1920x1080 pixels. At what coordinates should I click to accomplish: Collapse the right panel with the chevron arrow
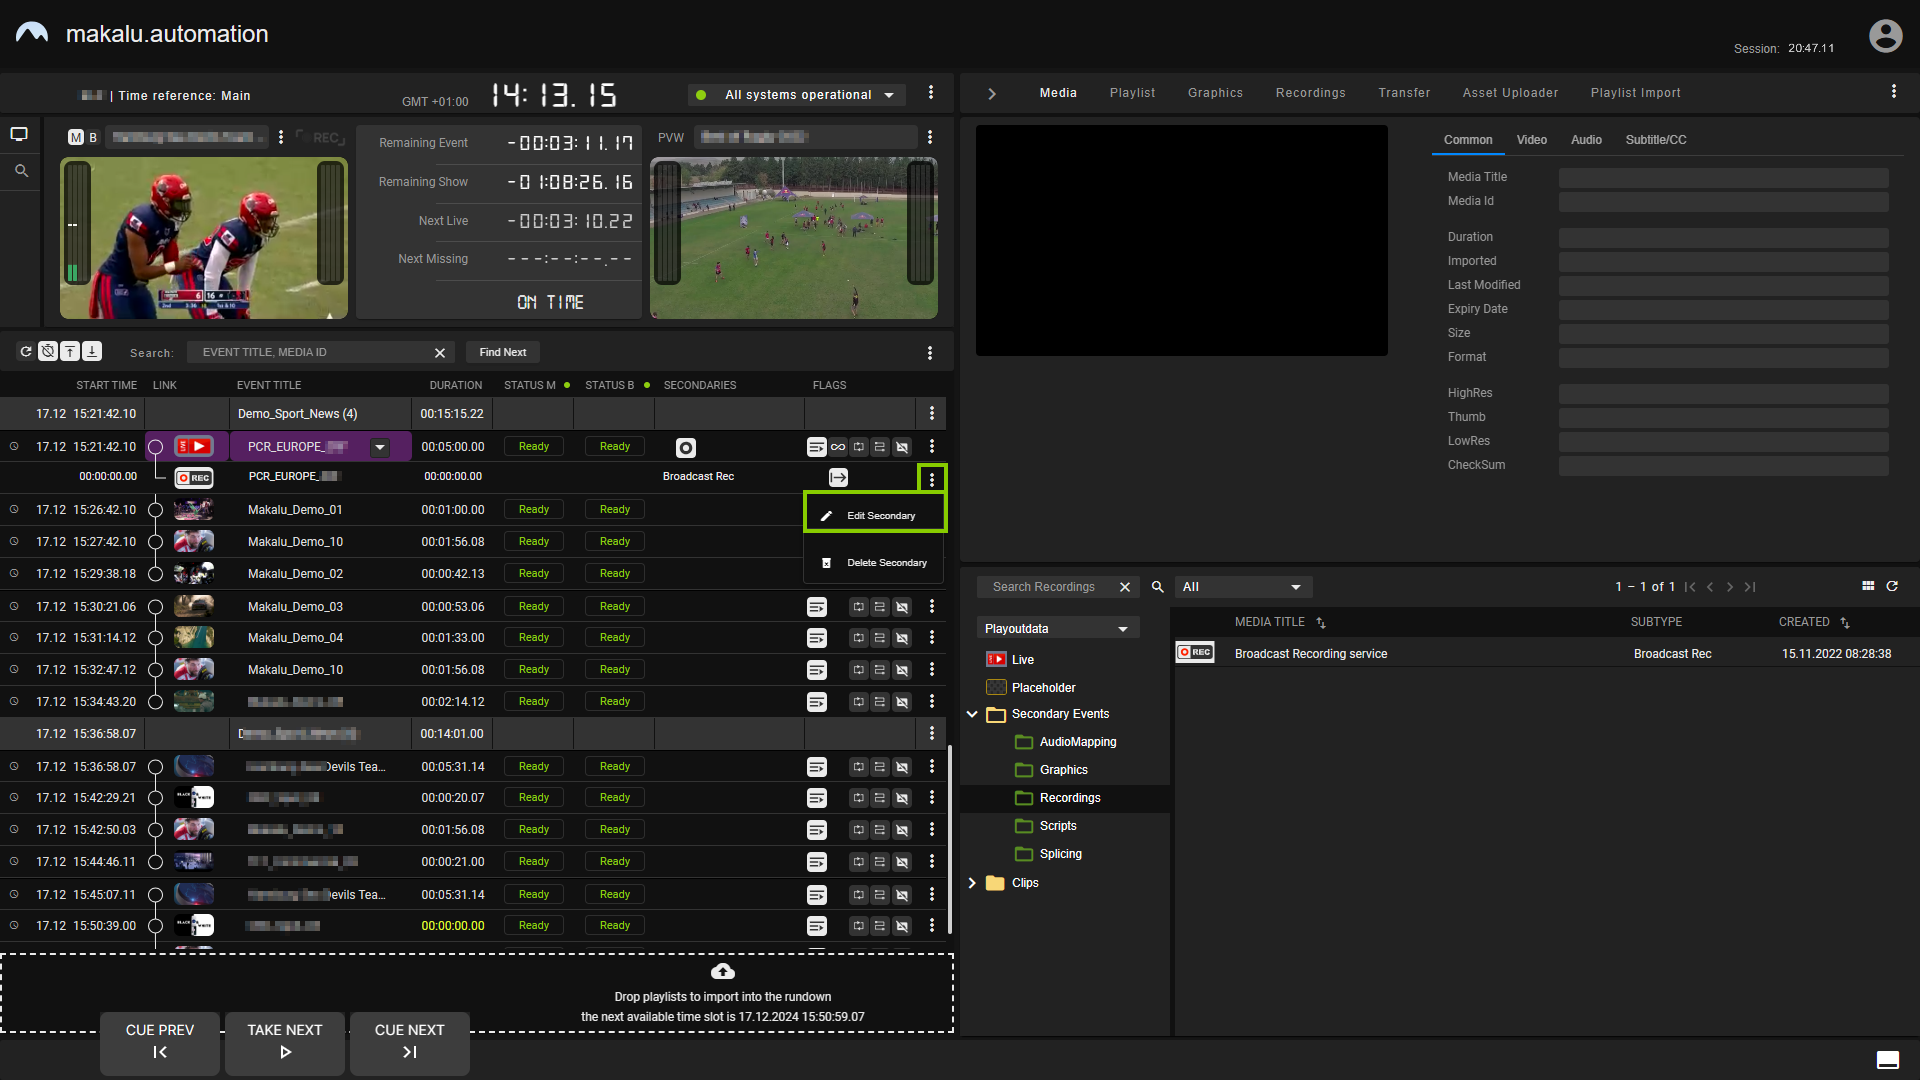click(x=992, y=93)
